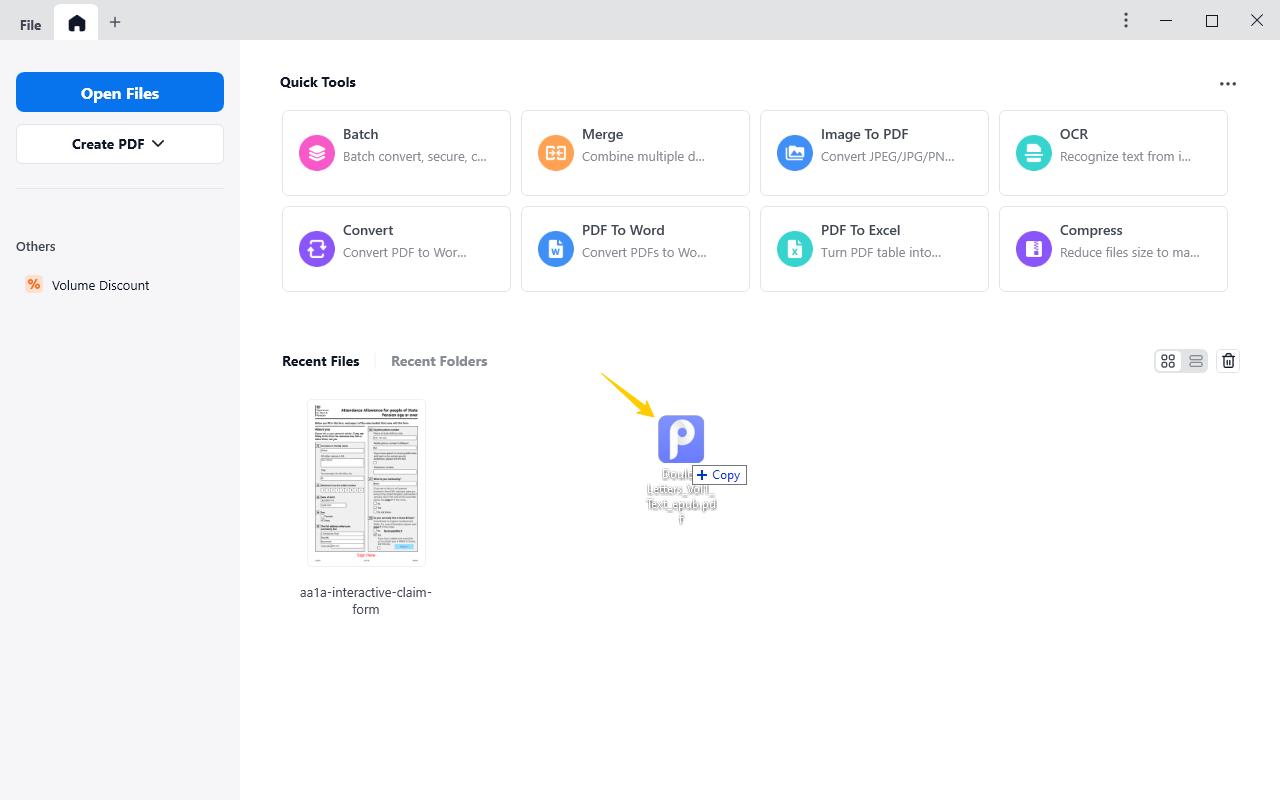This screenshot has height=800, width=1280.
Task: Click the Batch tool icon
Action: (x=317, y=153)
